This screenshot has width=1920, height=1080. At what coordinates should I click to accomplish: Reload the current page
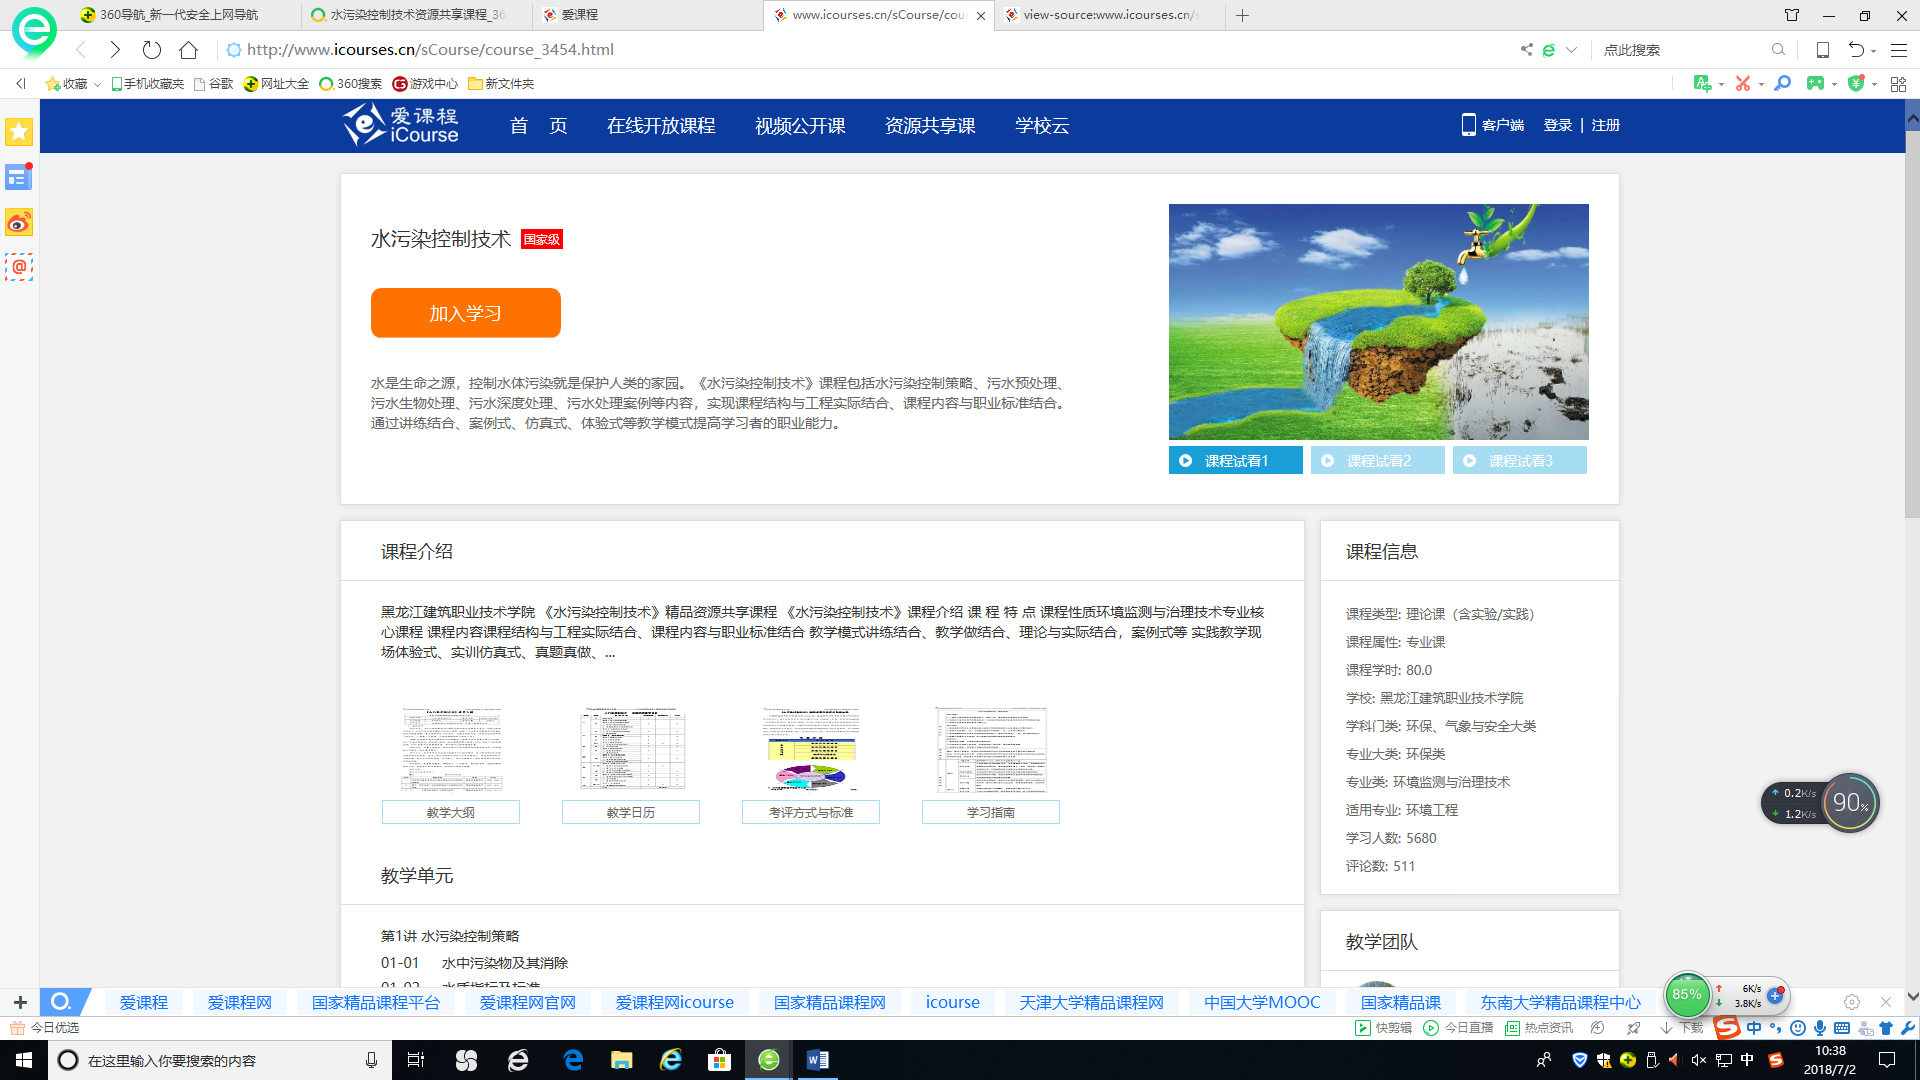tap(151, 49)
